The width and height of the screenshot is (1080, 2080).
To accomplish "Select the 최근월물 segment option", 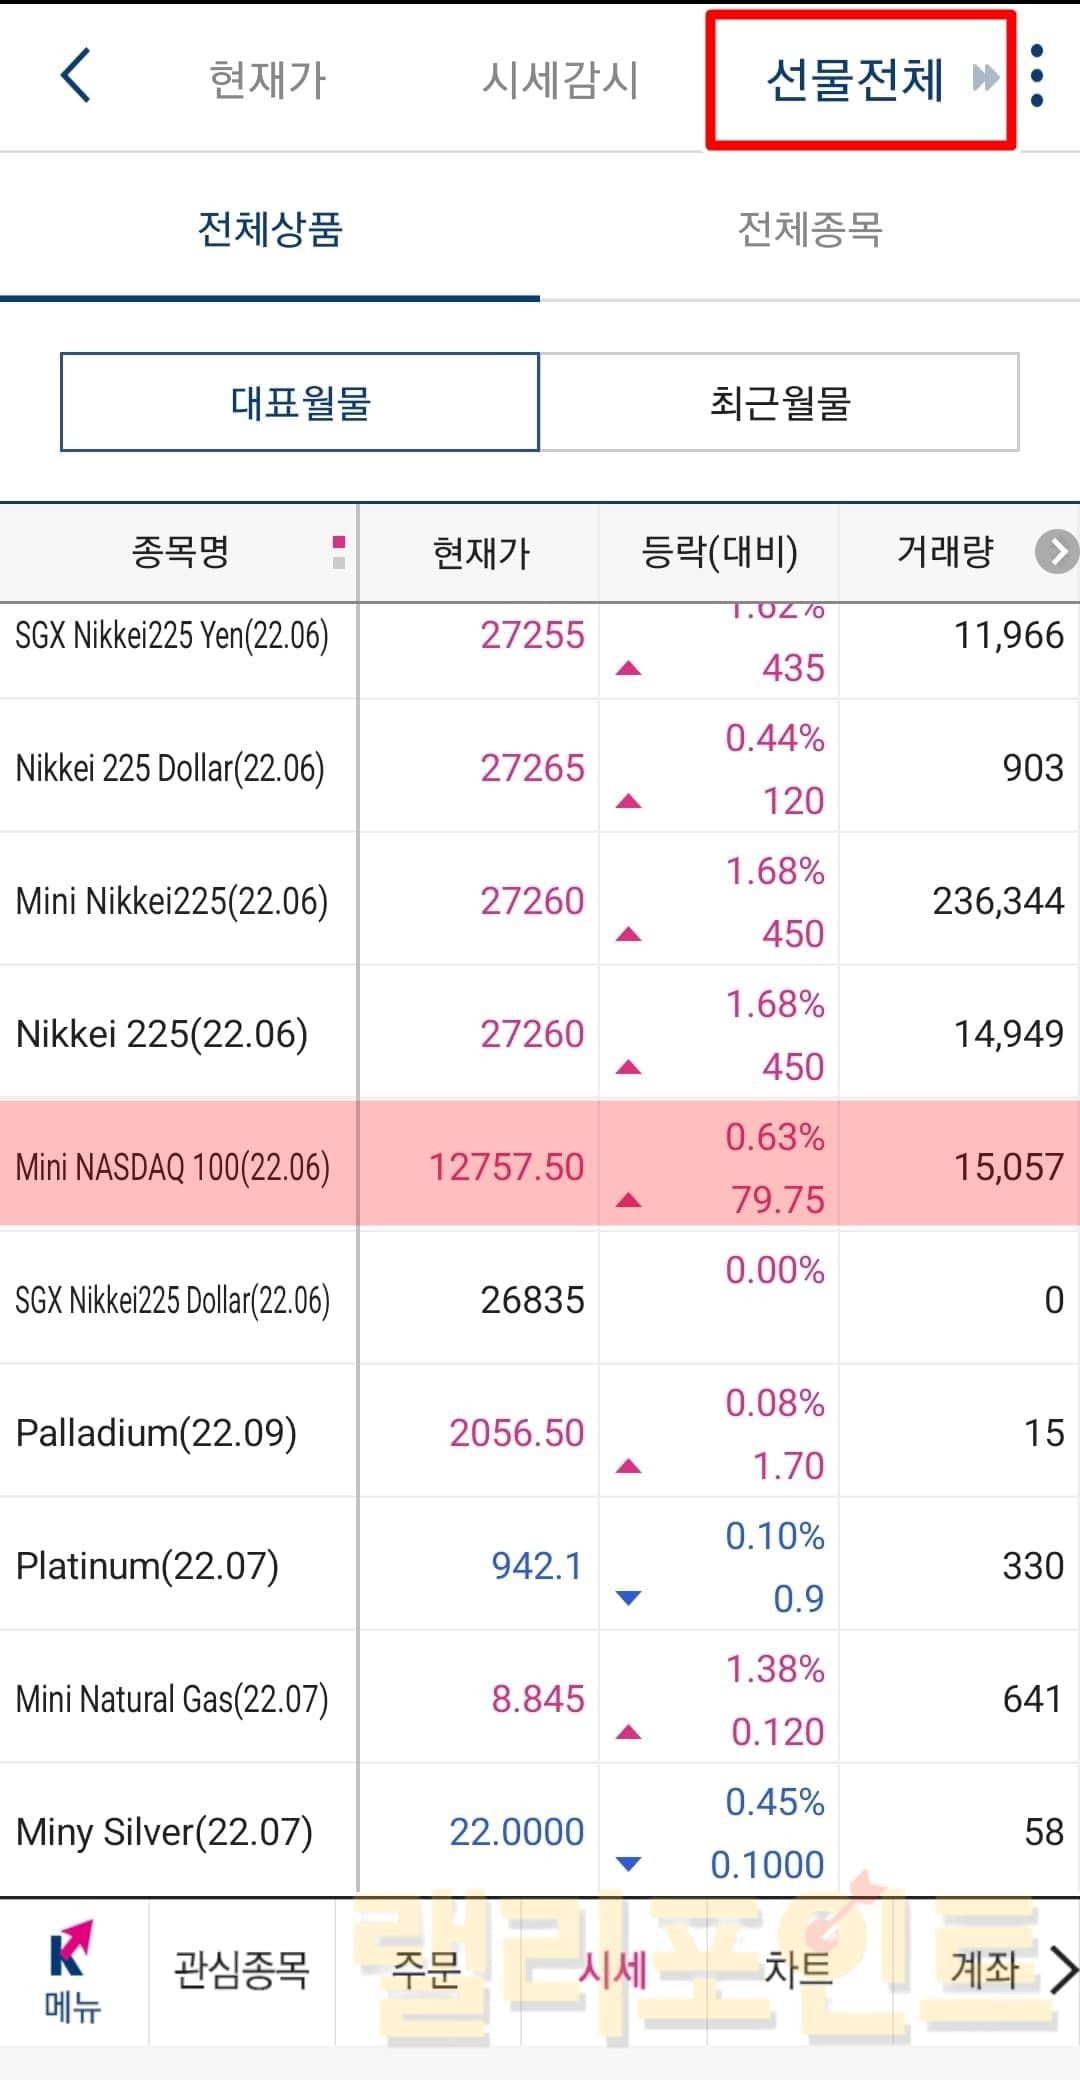I will [x=779, y=403].
